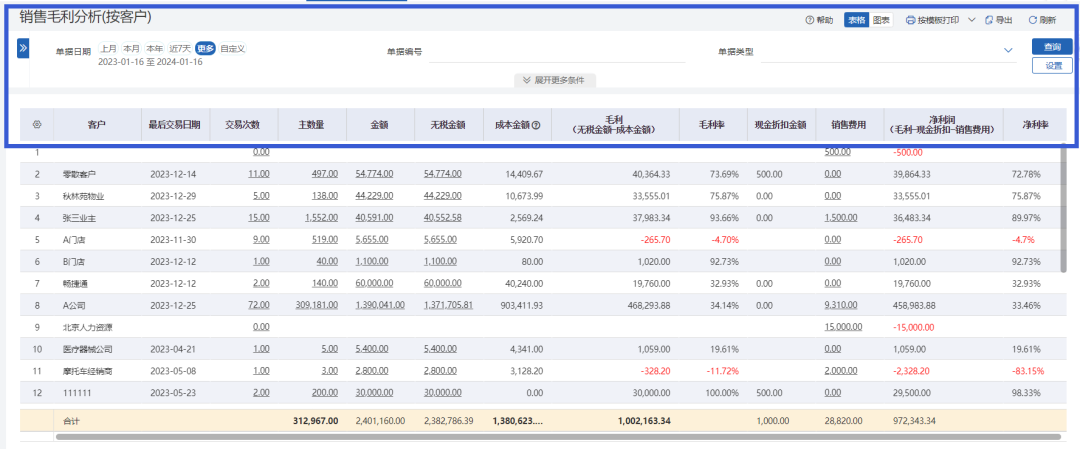Click 净利率 value -83.15%

tap(1029, 371)
